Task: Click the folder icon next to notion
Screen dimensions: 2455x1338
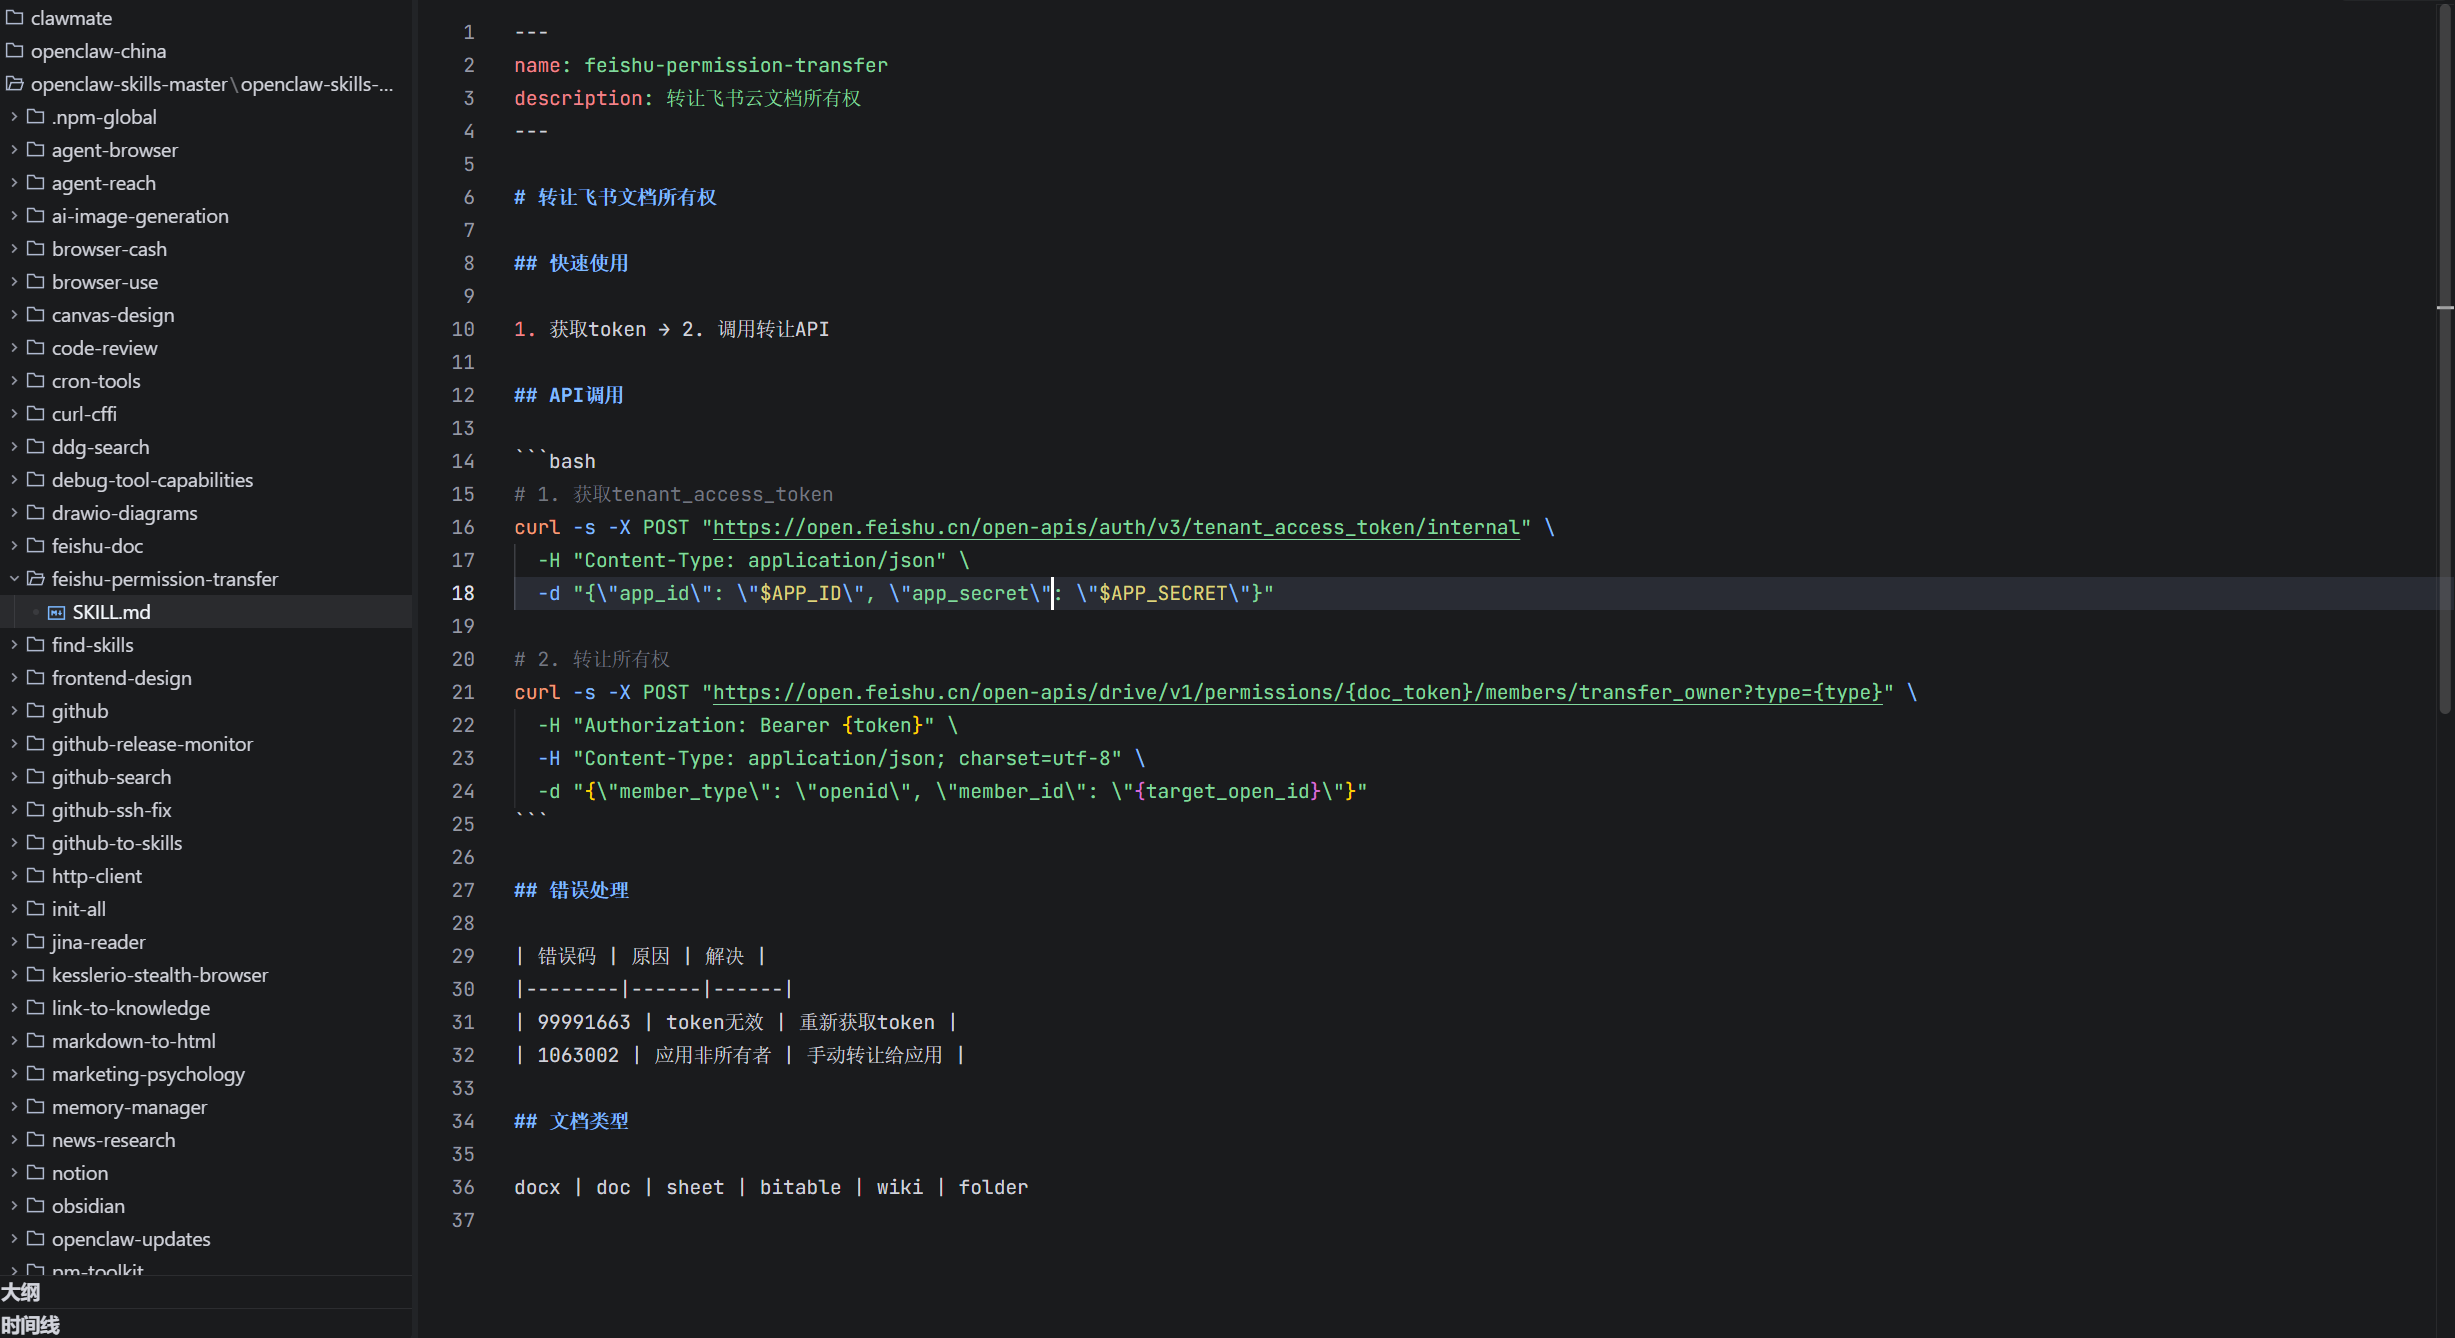Action: point(36,1173)
